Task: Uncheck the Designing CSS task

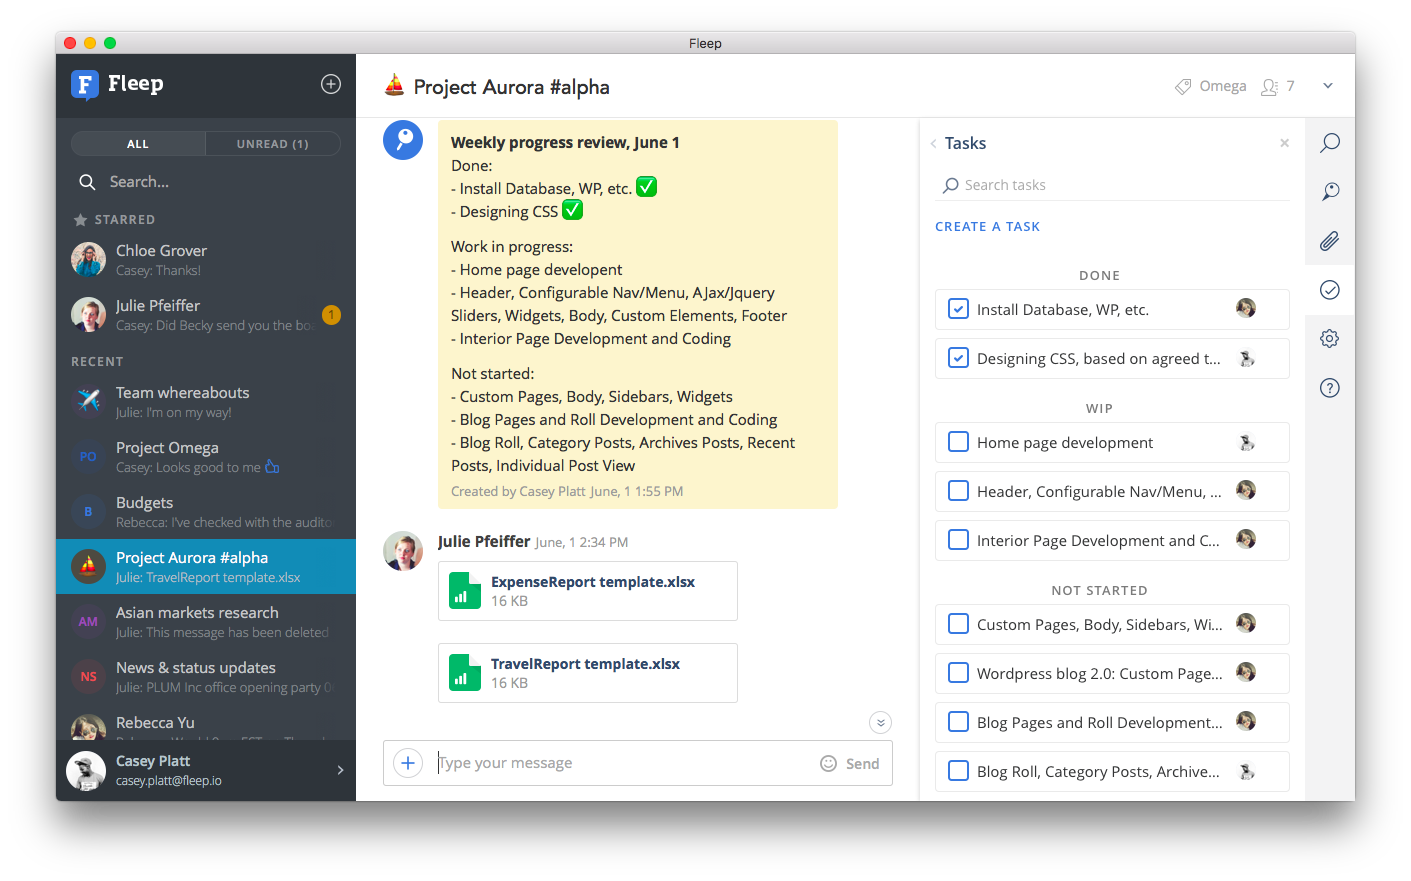Action: coord(958,358)
